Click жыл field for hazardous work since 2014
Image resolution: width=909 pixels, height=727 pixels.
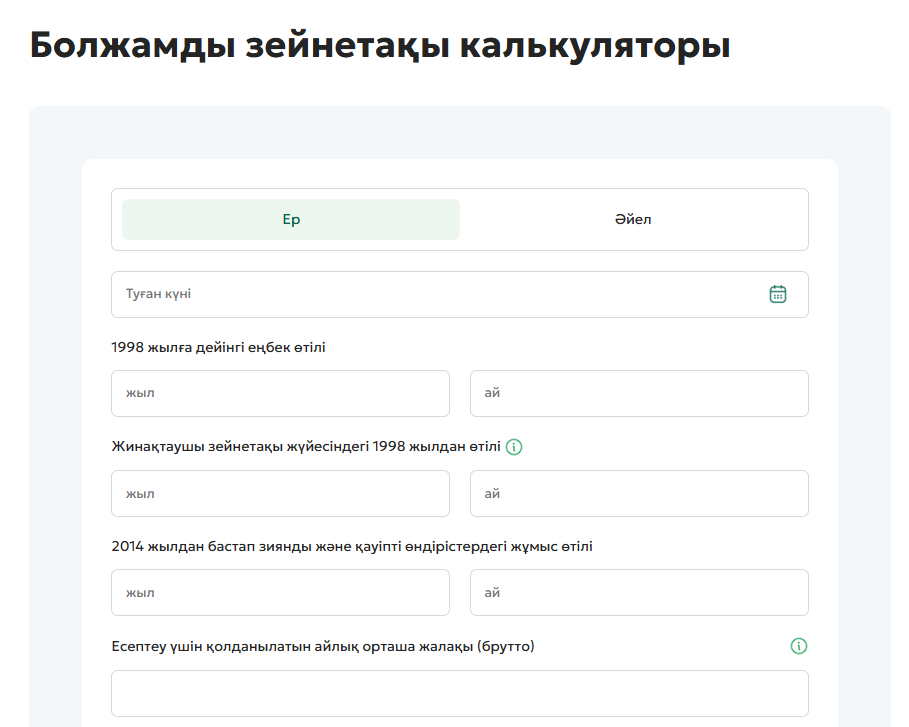280,592
